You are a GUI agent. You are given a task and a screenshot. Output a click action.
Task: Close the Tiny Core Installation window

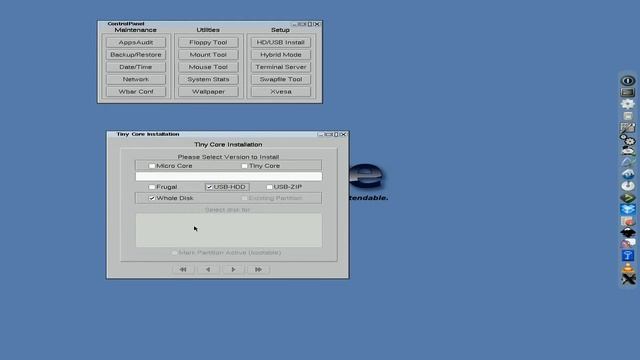pyautogui.click(x=343, y=134)
